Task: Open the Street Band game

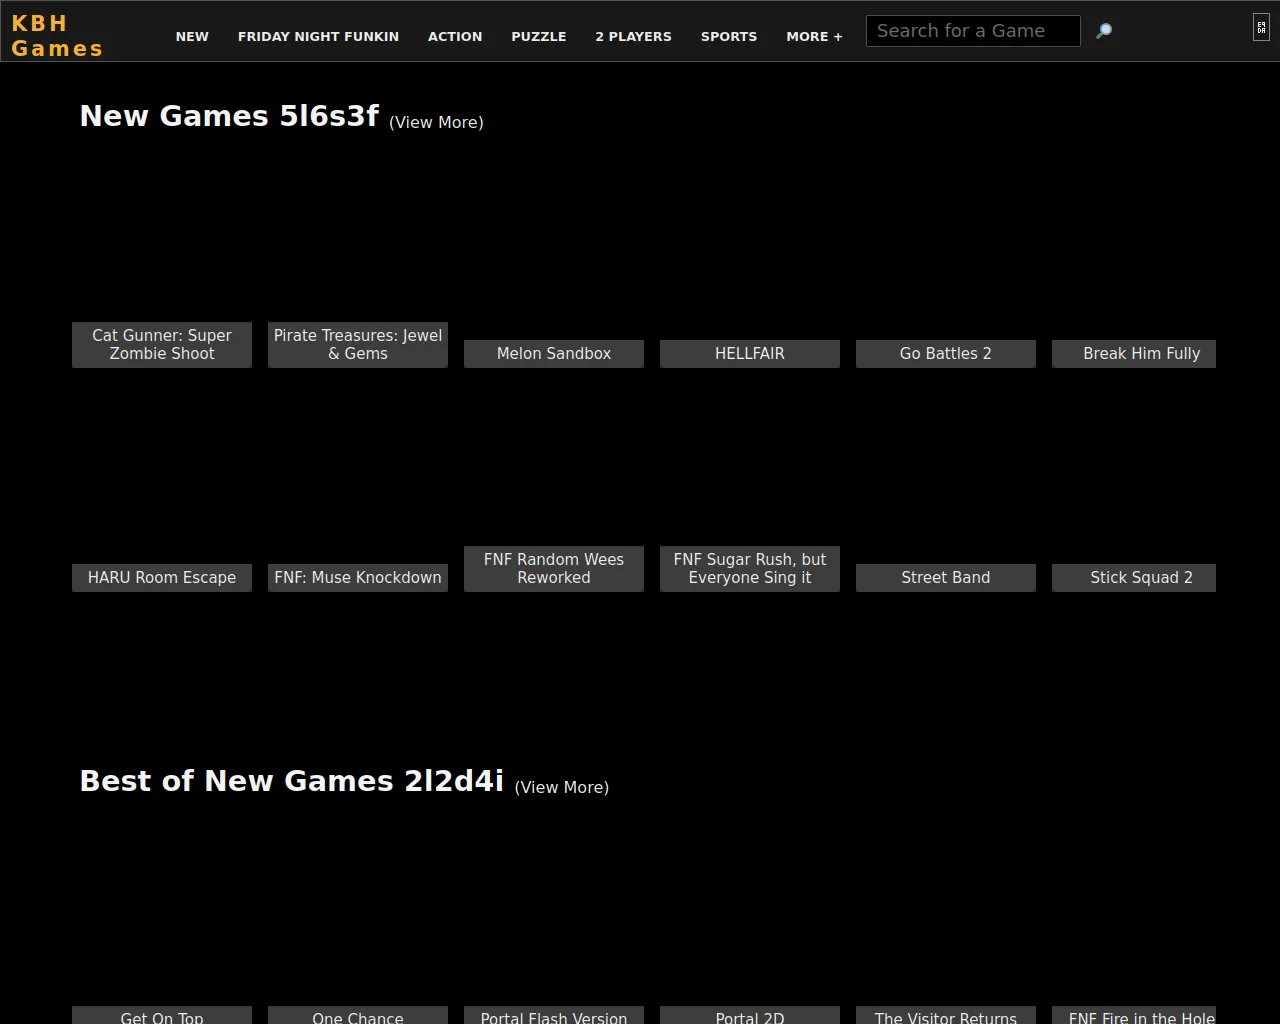Action: (946, 577)
